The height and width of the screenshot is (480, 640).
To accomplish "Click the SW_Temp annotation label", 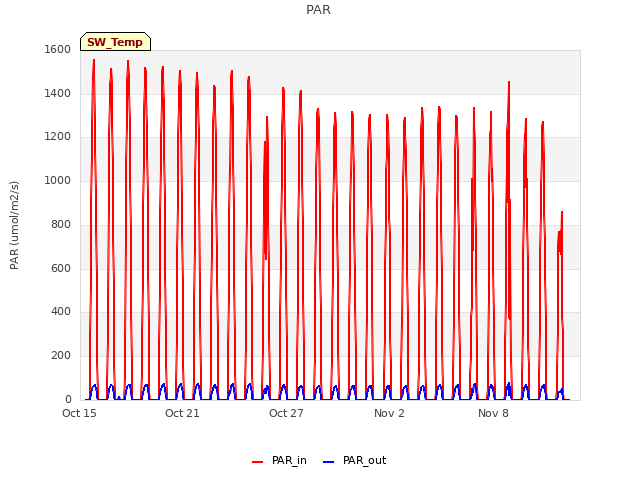I will click(x=115, y=42).
